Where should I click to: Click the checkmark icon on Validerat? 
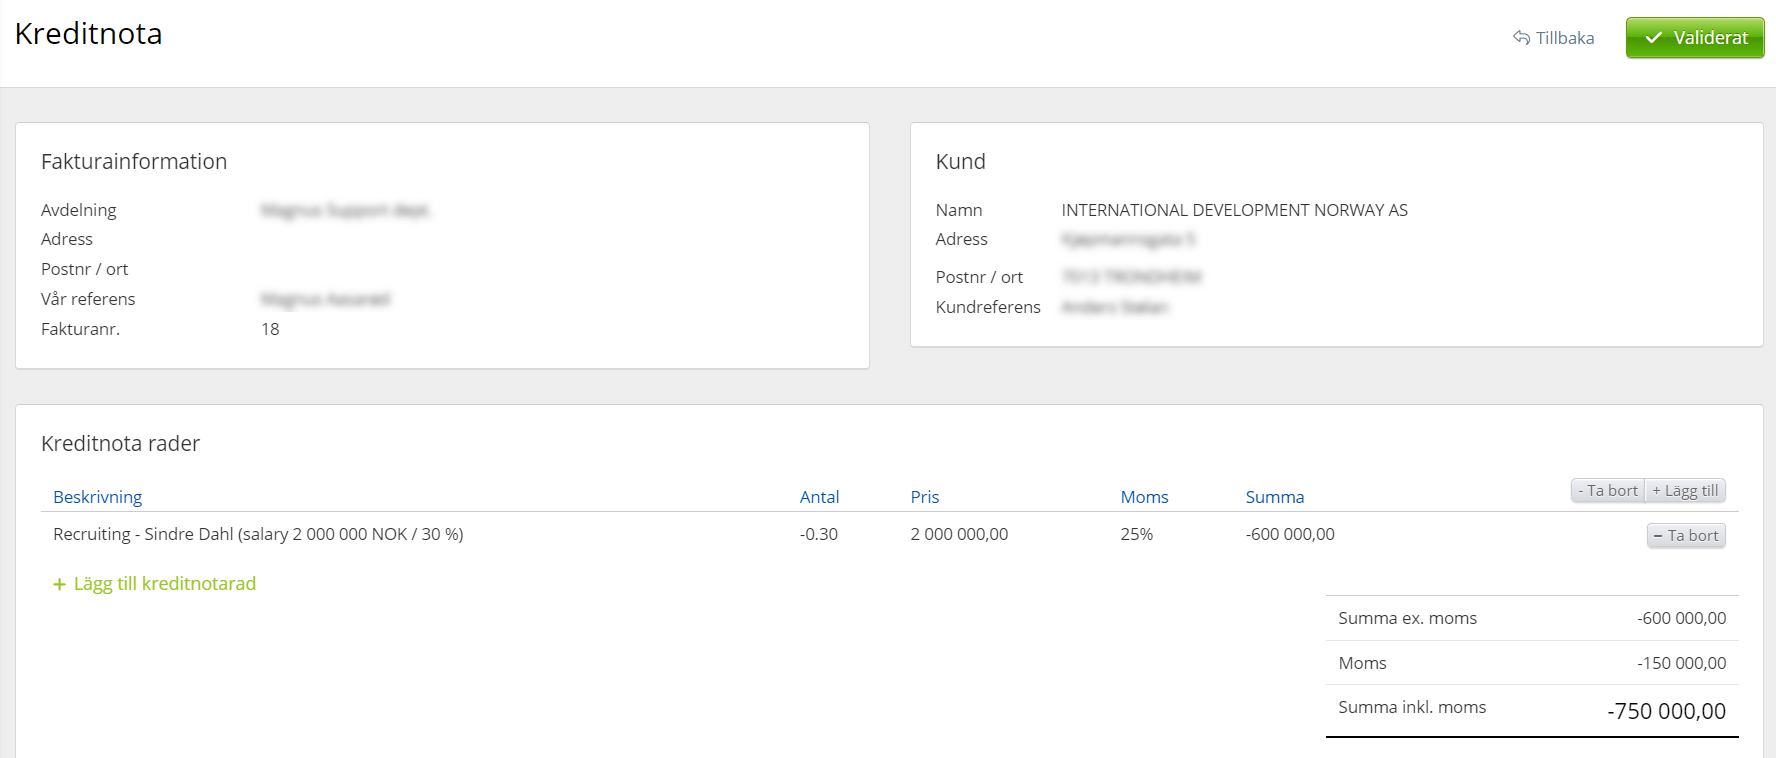[1654, 38]
